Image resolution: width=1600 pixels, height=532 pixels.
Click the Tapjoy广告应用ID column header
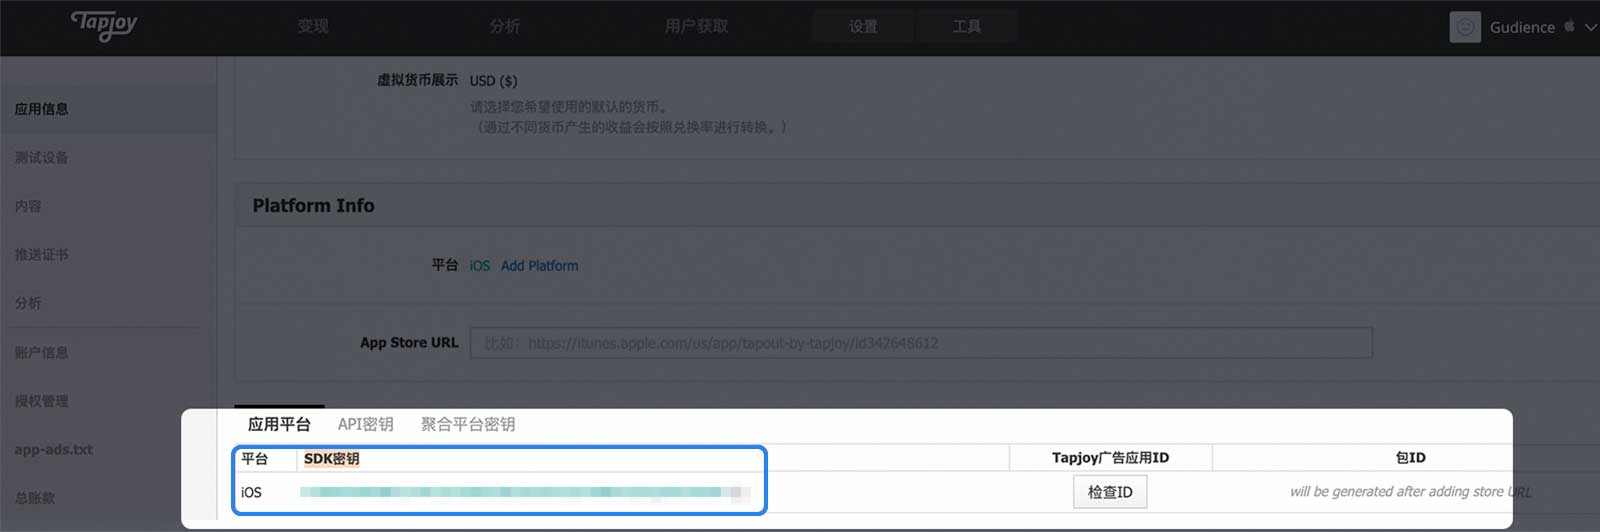(1110, 458)
